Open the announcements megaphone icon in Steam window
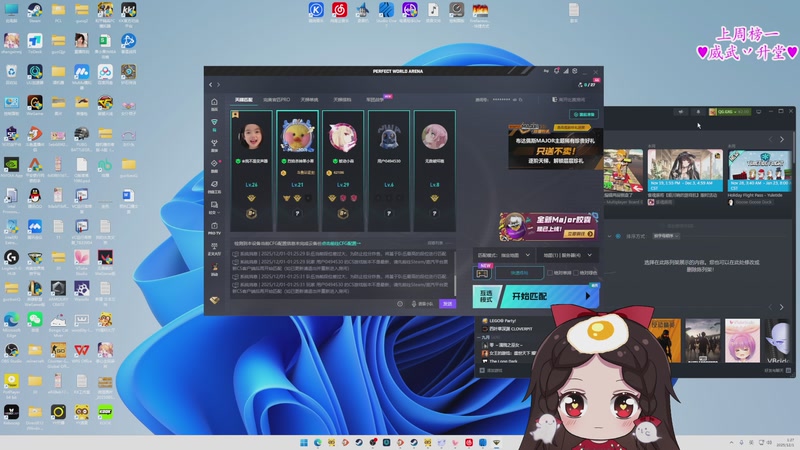This screenshot has height=450, width=800. pos(681,112)
